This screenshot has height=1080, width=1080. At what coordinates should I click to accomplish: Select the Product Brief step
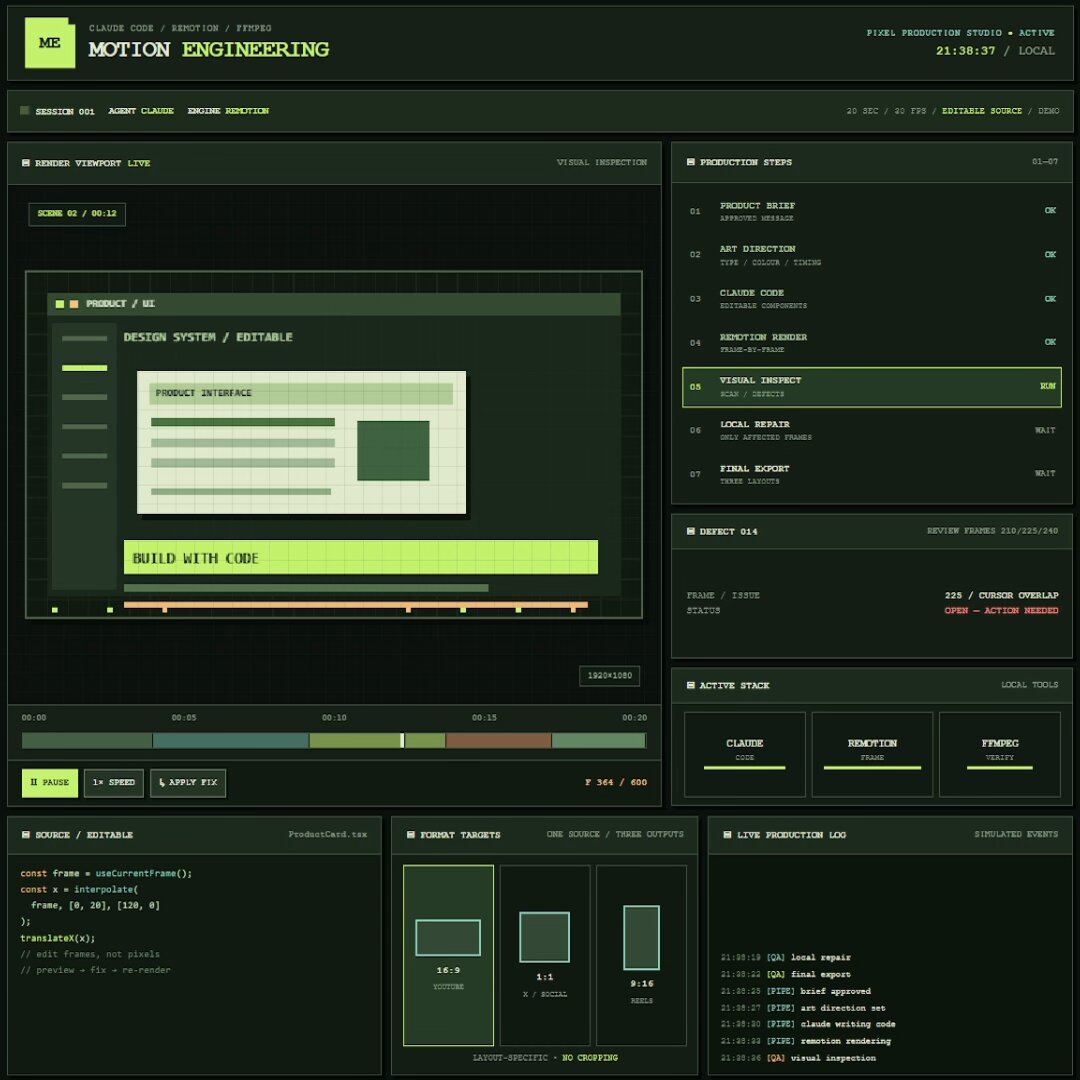pyautogui.click(x=871, y=211)
